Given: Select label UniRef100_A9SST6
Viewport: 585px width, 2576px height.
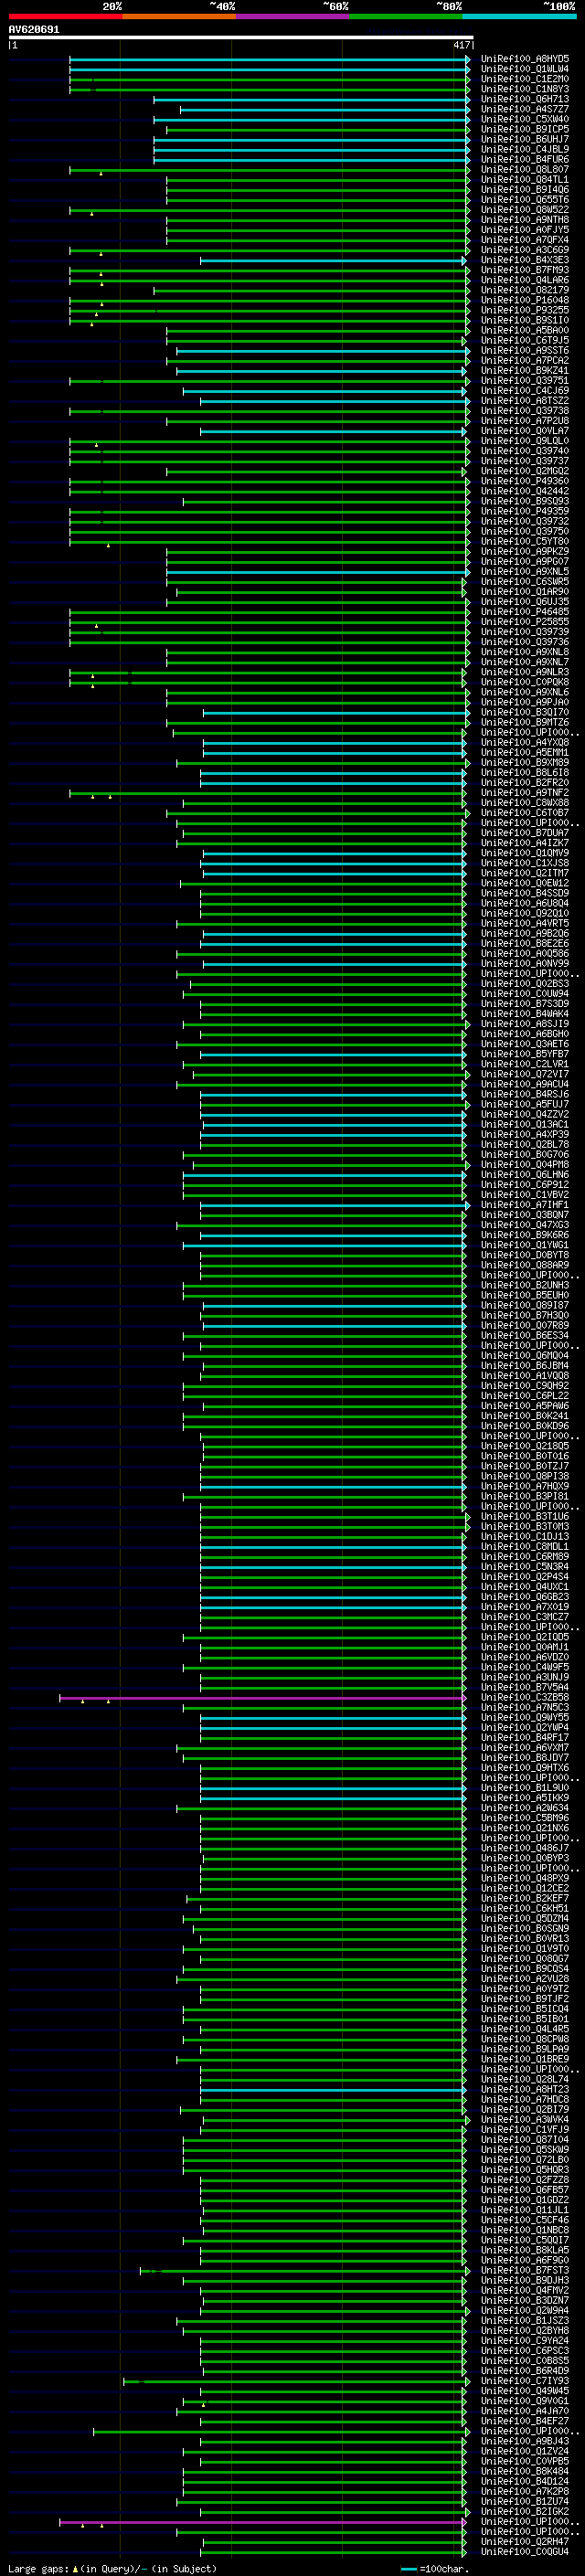Looking at the screenshot, I should click(525, 351).
